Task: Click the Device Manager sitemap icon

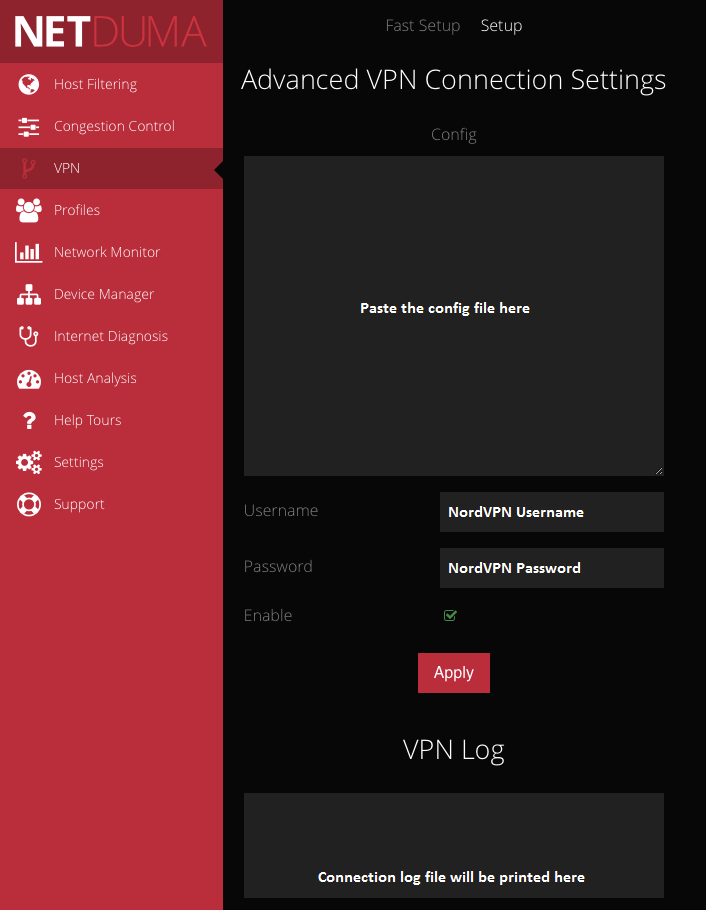Action: [29, 294]
